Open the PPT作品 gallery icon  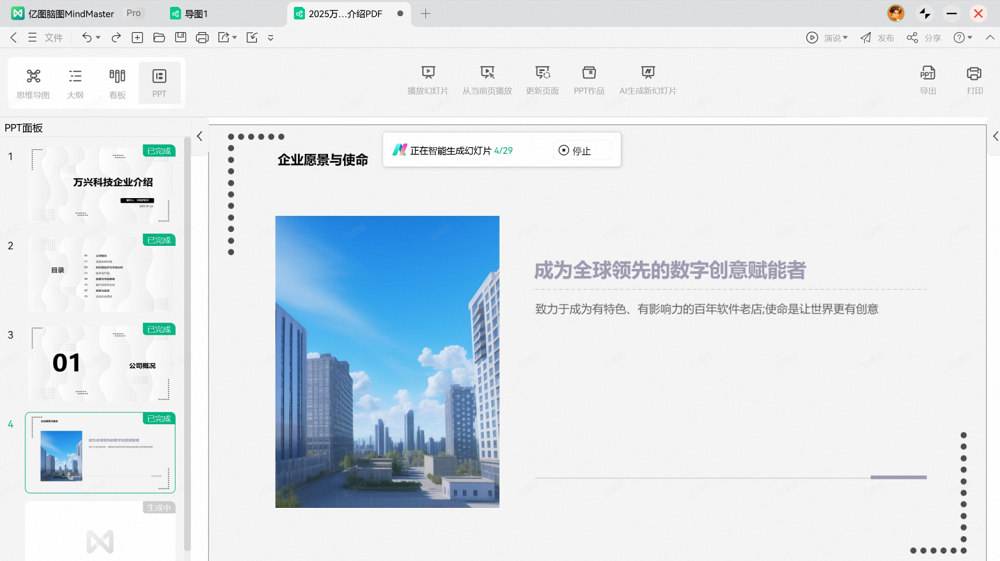click(x=589, y=74)
